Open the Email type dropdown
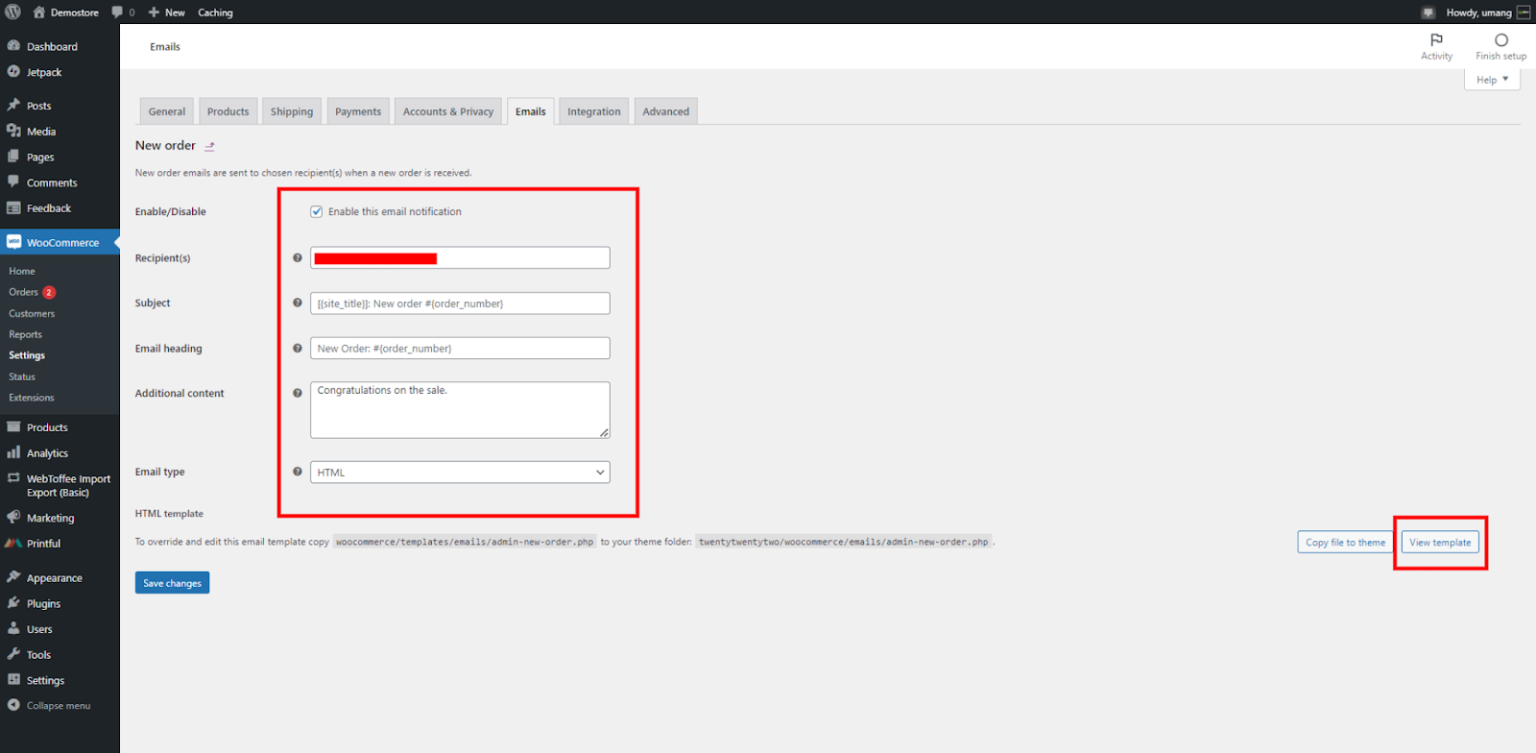The image size is (1536, 753). [x=460, y=472]
